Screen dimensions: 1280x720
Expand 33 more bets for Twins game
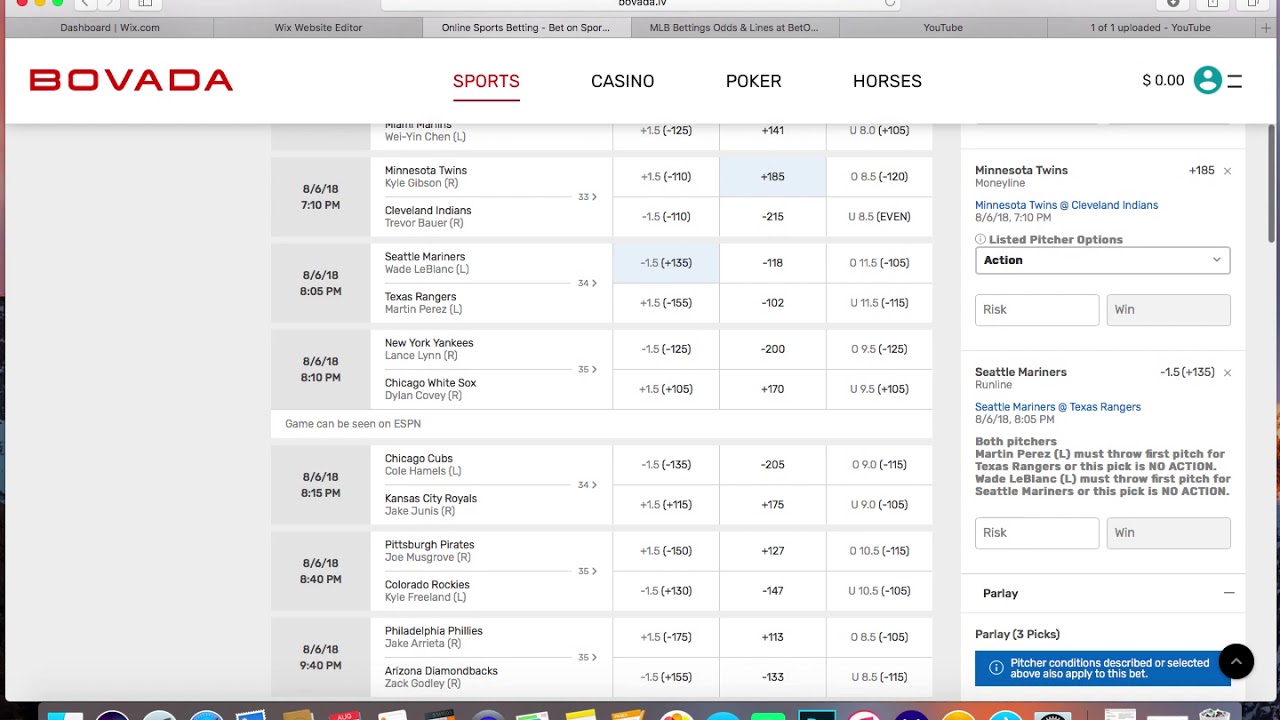coord(587,197)
